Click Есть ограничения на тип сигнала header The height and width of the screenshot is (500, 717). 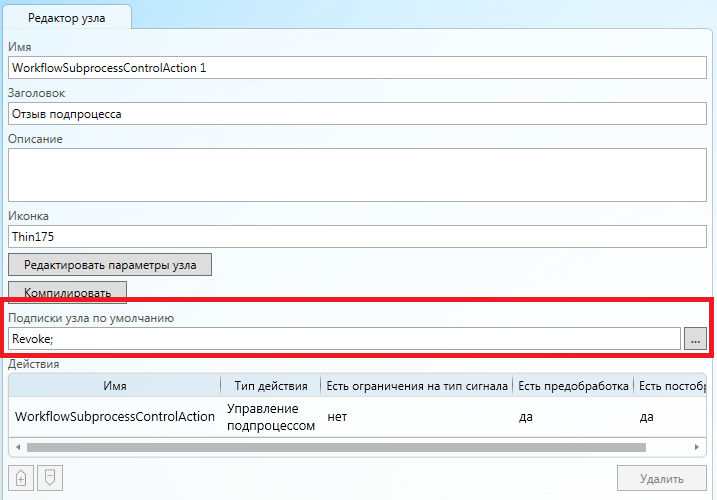tap(416, 386)
